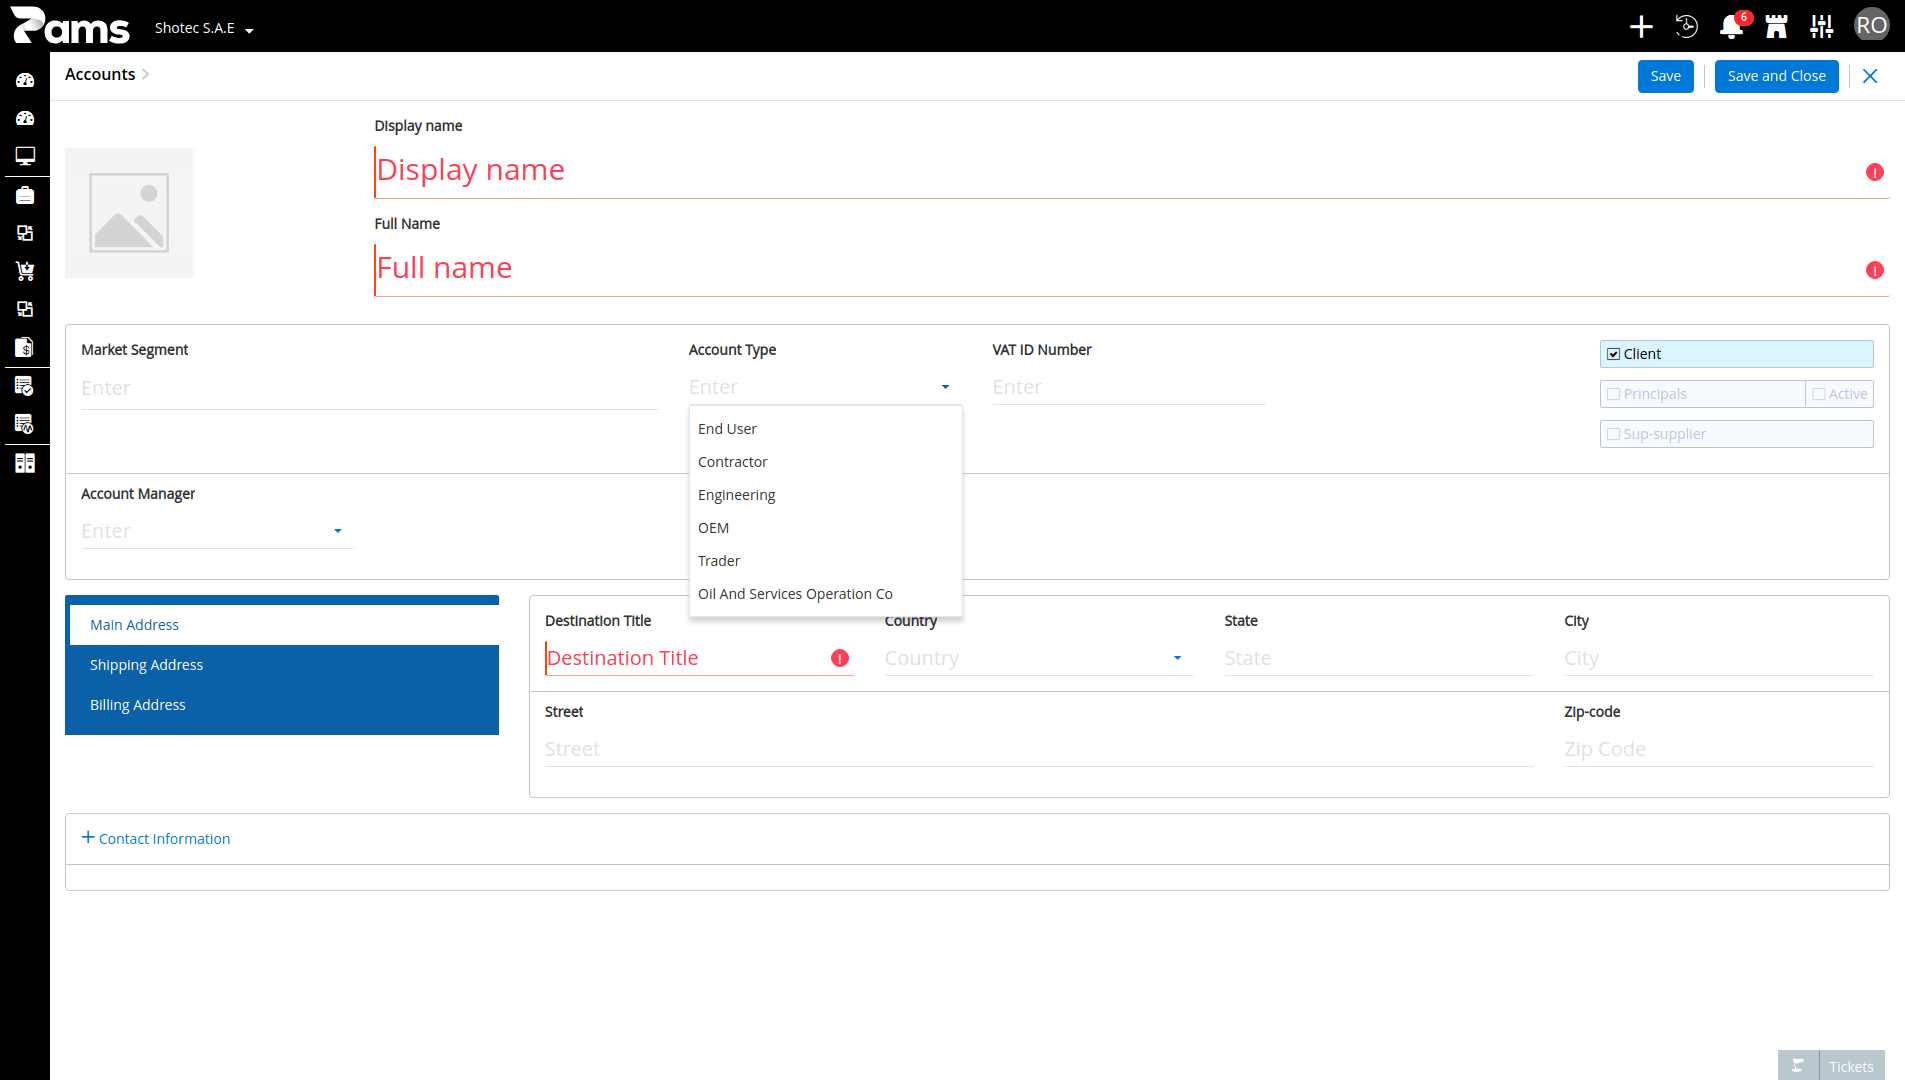Close the account form with X icon

(x=1870, y=76)
